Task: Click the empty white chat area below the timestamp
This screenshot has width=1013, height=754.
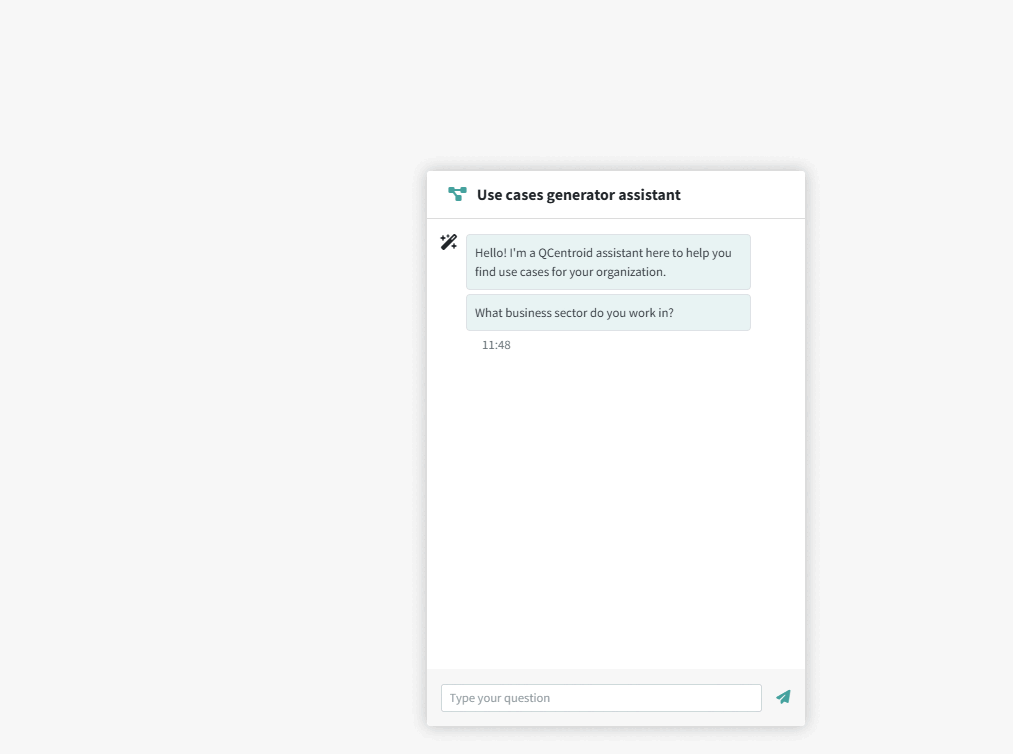Action: pos(615,500)
